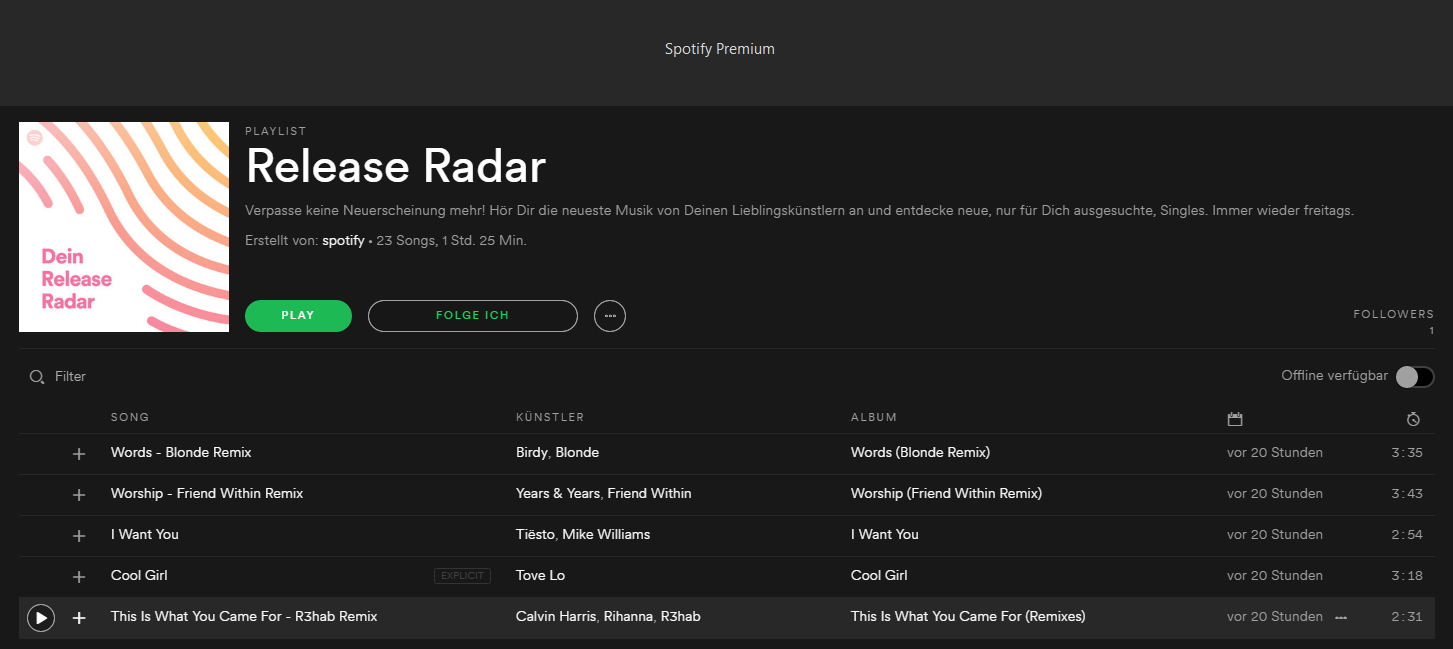
Task: Click duration 3:35 of Words
Action: 1407,453
